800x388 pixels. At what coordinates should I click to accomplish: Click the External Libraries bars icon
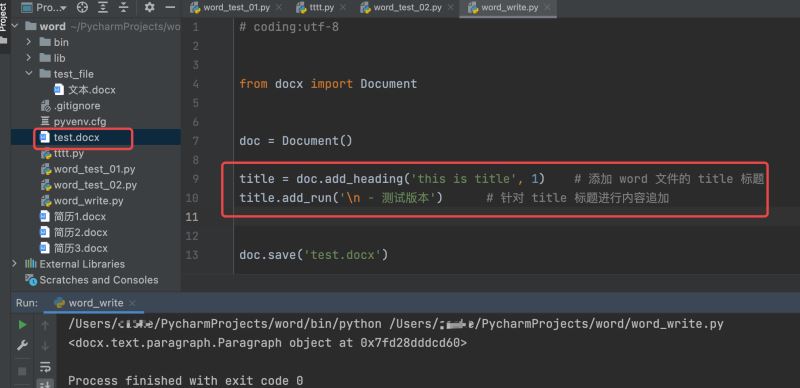pyautogui.click(x=31, y=263)
